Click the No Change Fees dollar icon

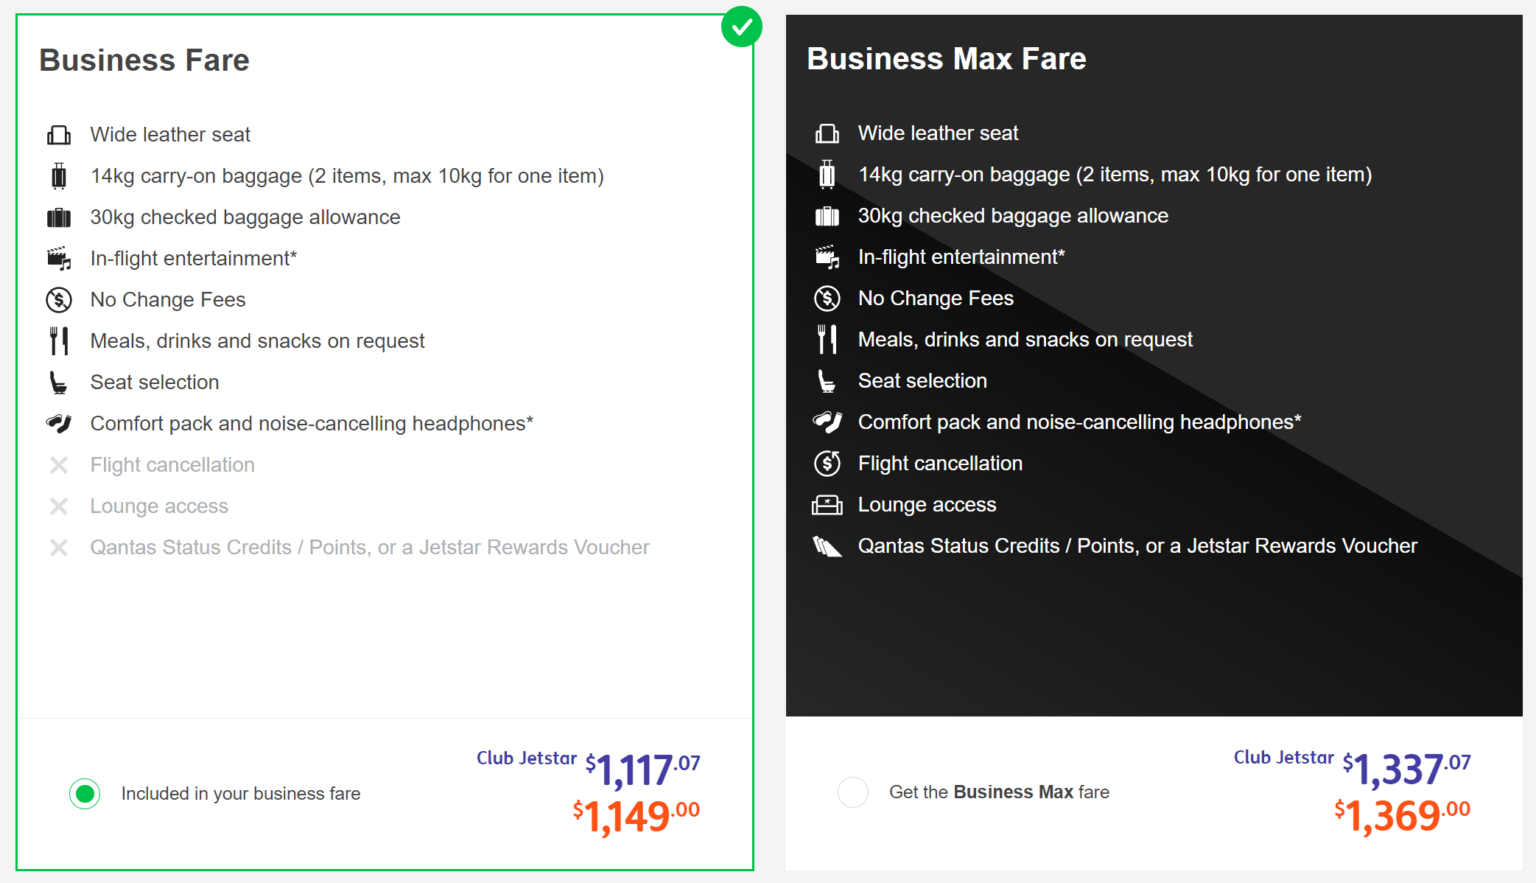[59, 299]
